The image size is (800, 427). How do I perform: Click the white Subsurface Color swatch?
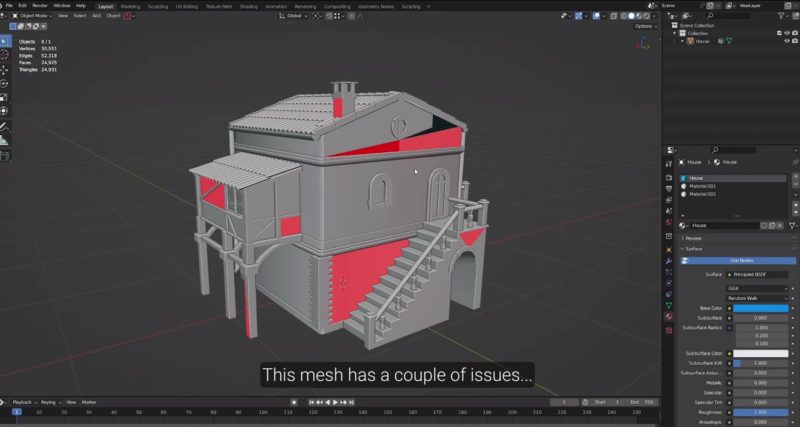pos(761,353)
